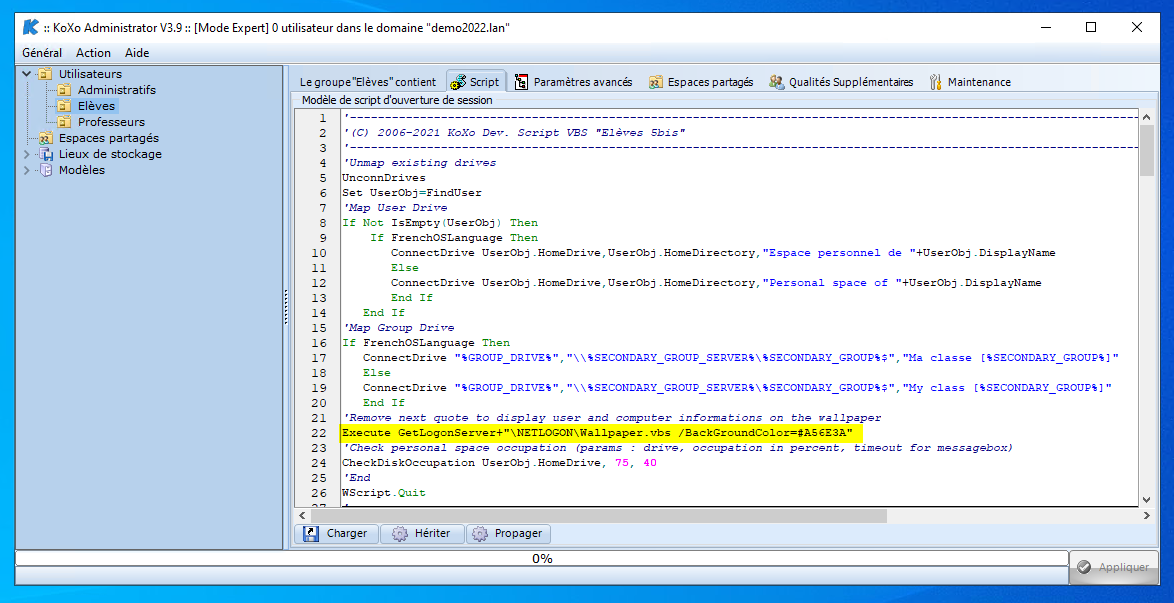Click the horizontal scrollbar thumb below the script

tap(598, 515)
